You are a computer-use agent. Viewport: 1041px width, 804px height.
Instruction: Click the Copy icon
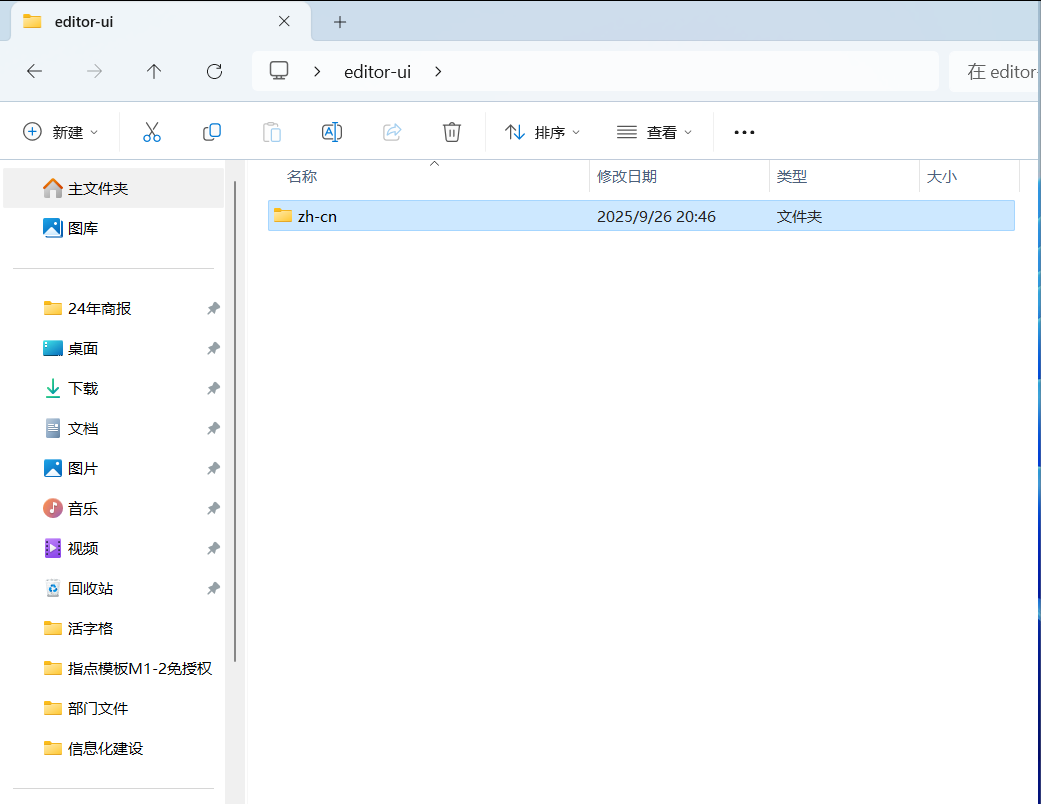pos(212,131)
